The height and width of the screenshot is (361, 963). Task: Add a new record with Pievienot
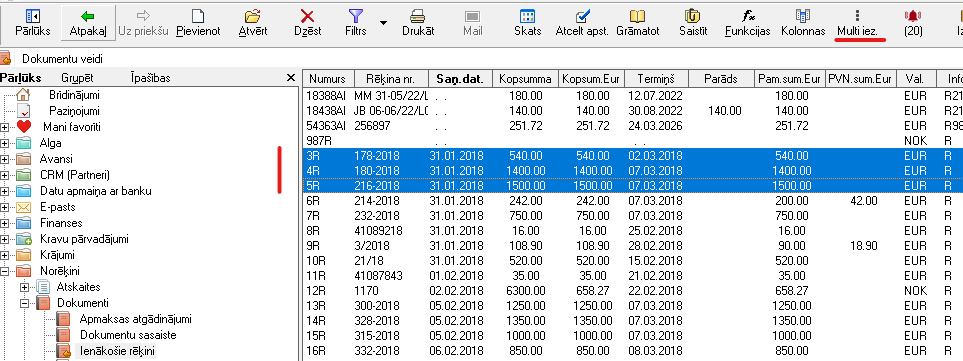tap(198, 22)
